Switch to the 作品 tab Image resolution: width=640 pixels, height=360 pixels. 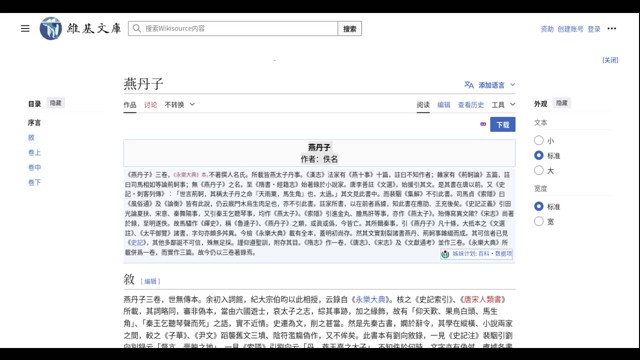(x=130, y=105)
